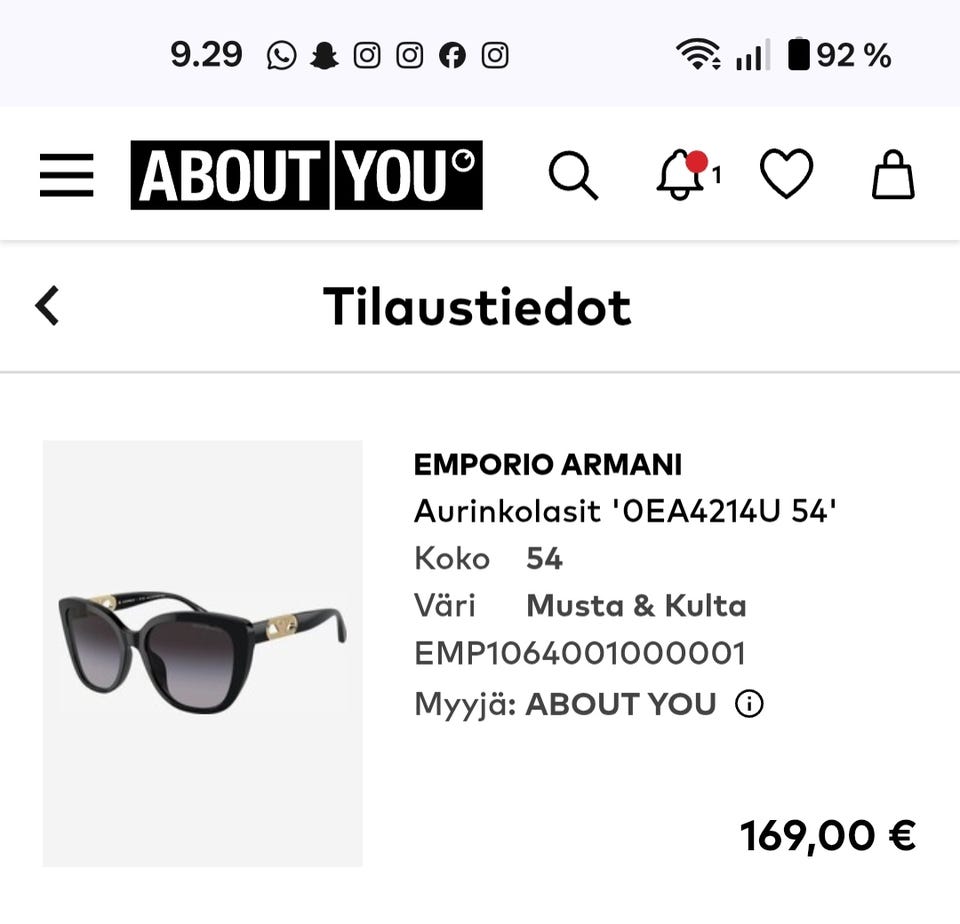Tap the battery indicator icon
Image resolution: width=960 pixels, height=924 pixels.
pos(798,56)
